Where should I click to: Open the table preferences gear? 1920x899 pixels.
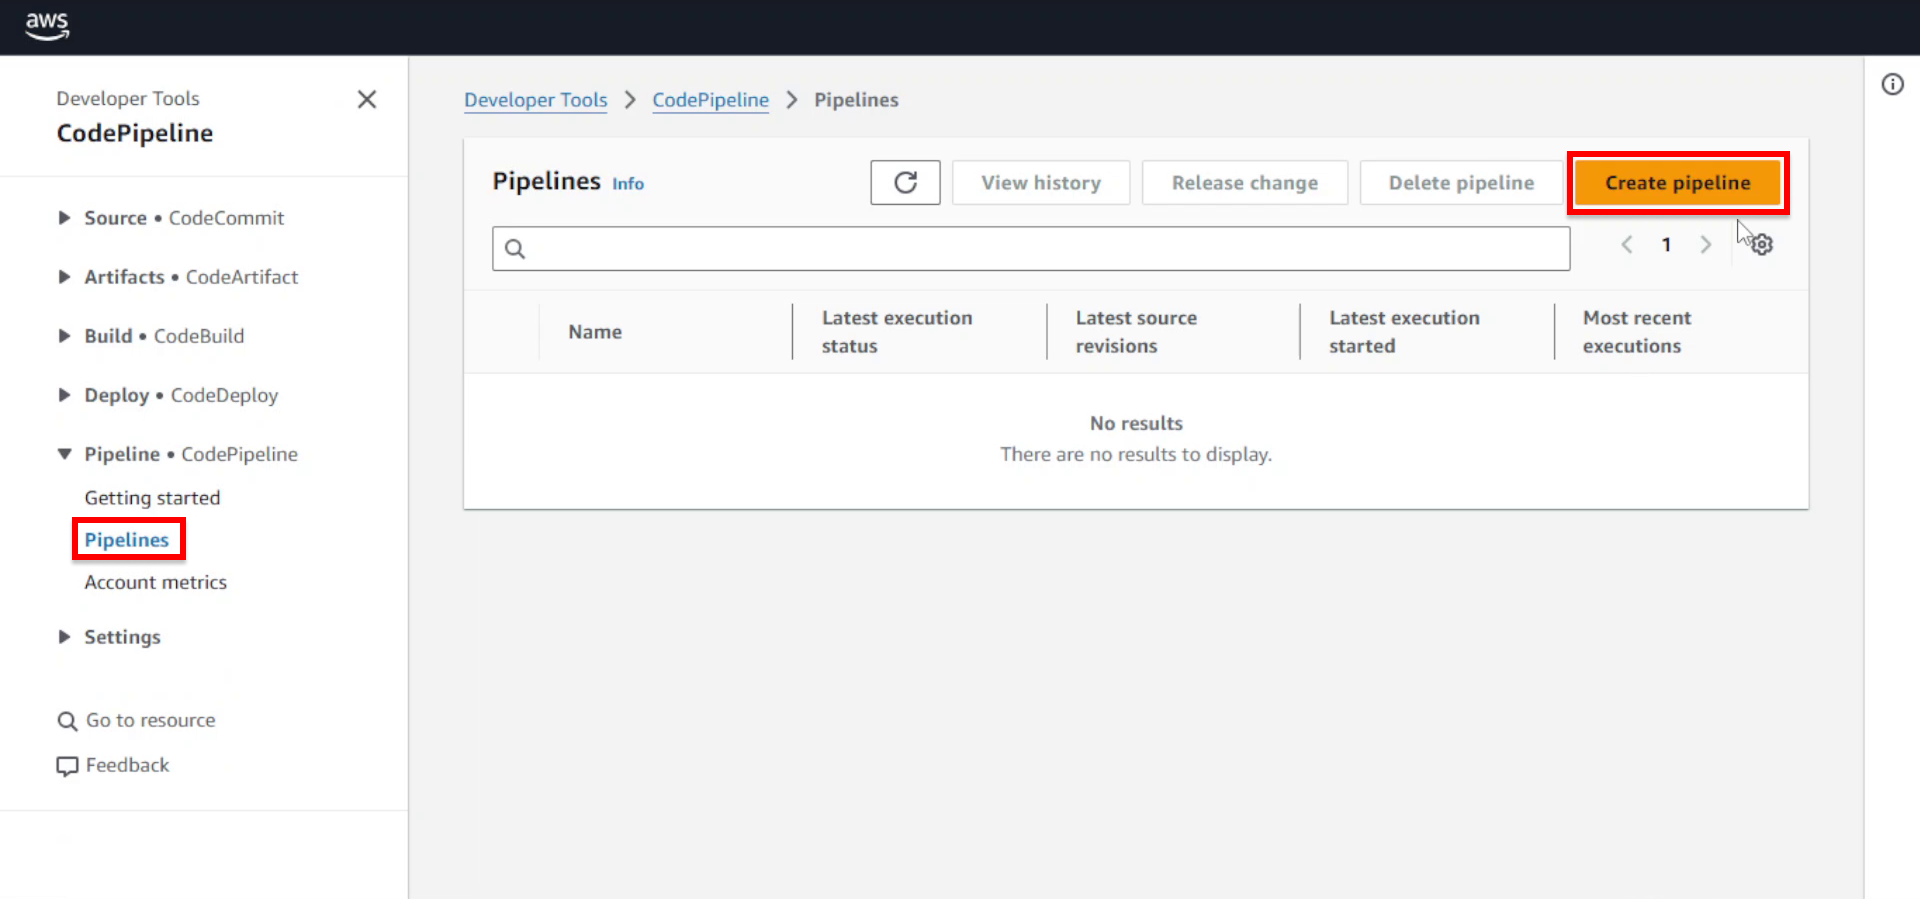[1762, 244]
